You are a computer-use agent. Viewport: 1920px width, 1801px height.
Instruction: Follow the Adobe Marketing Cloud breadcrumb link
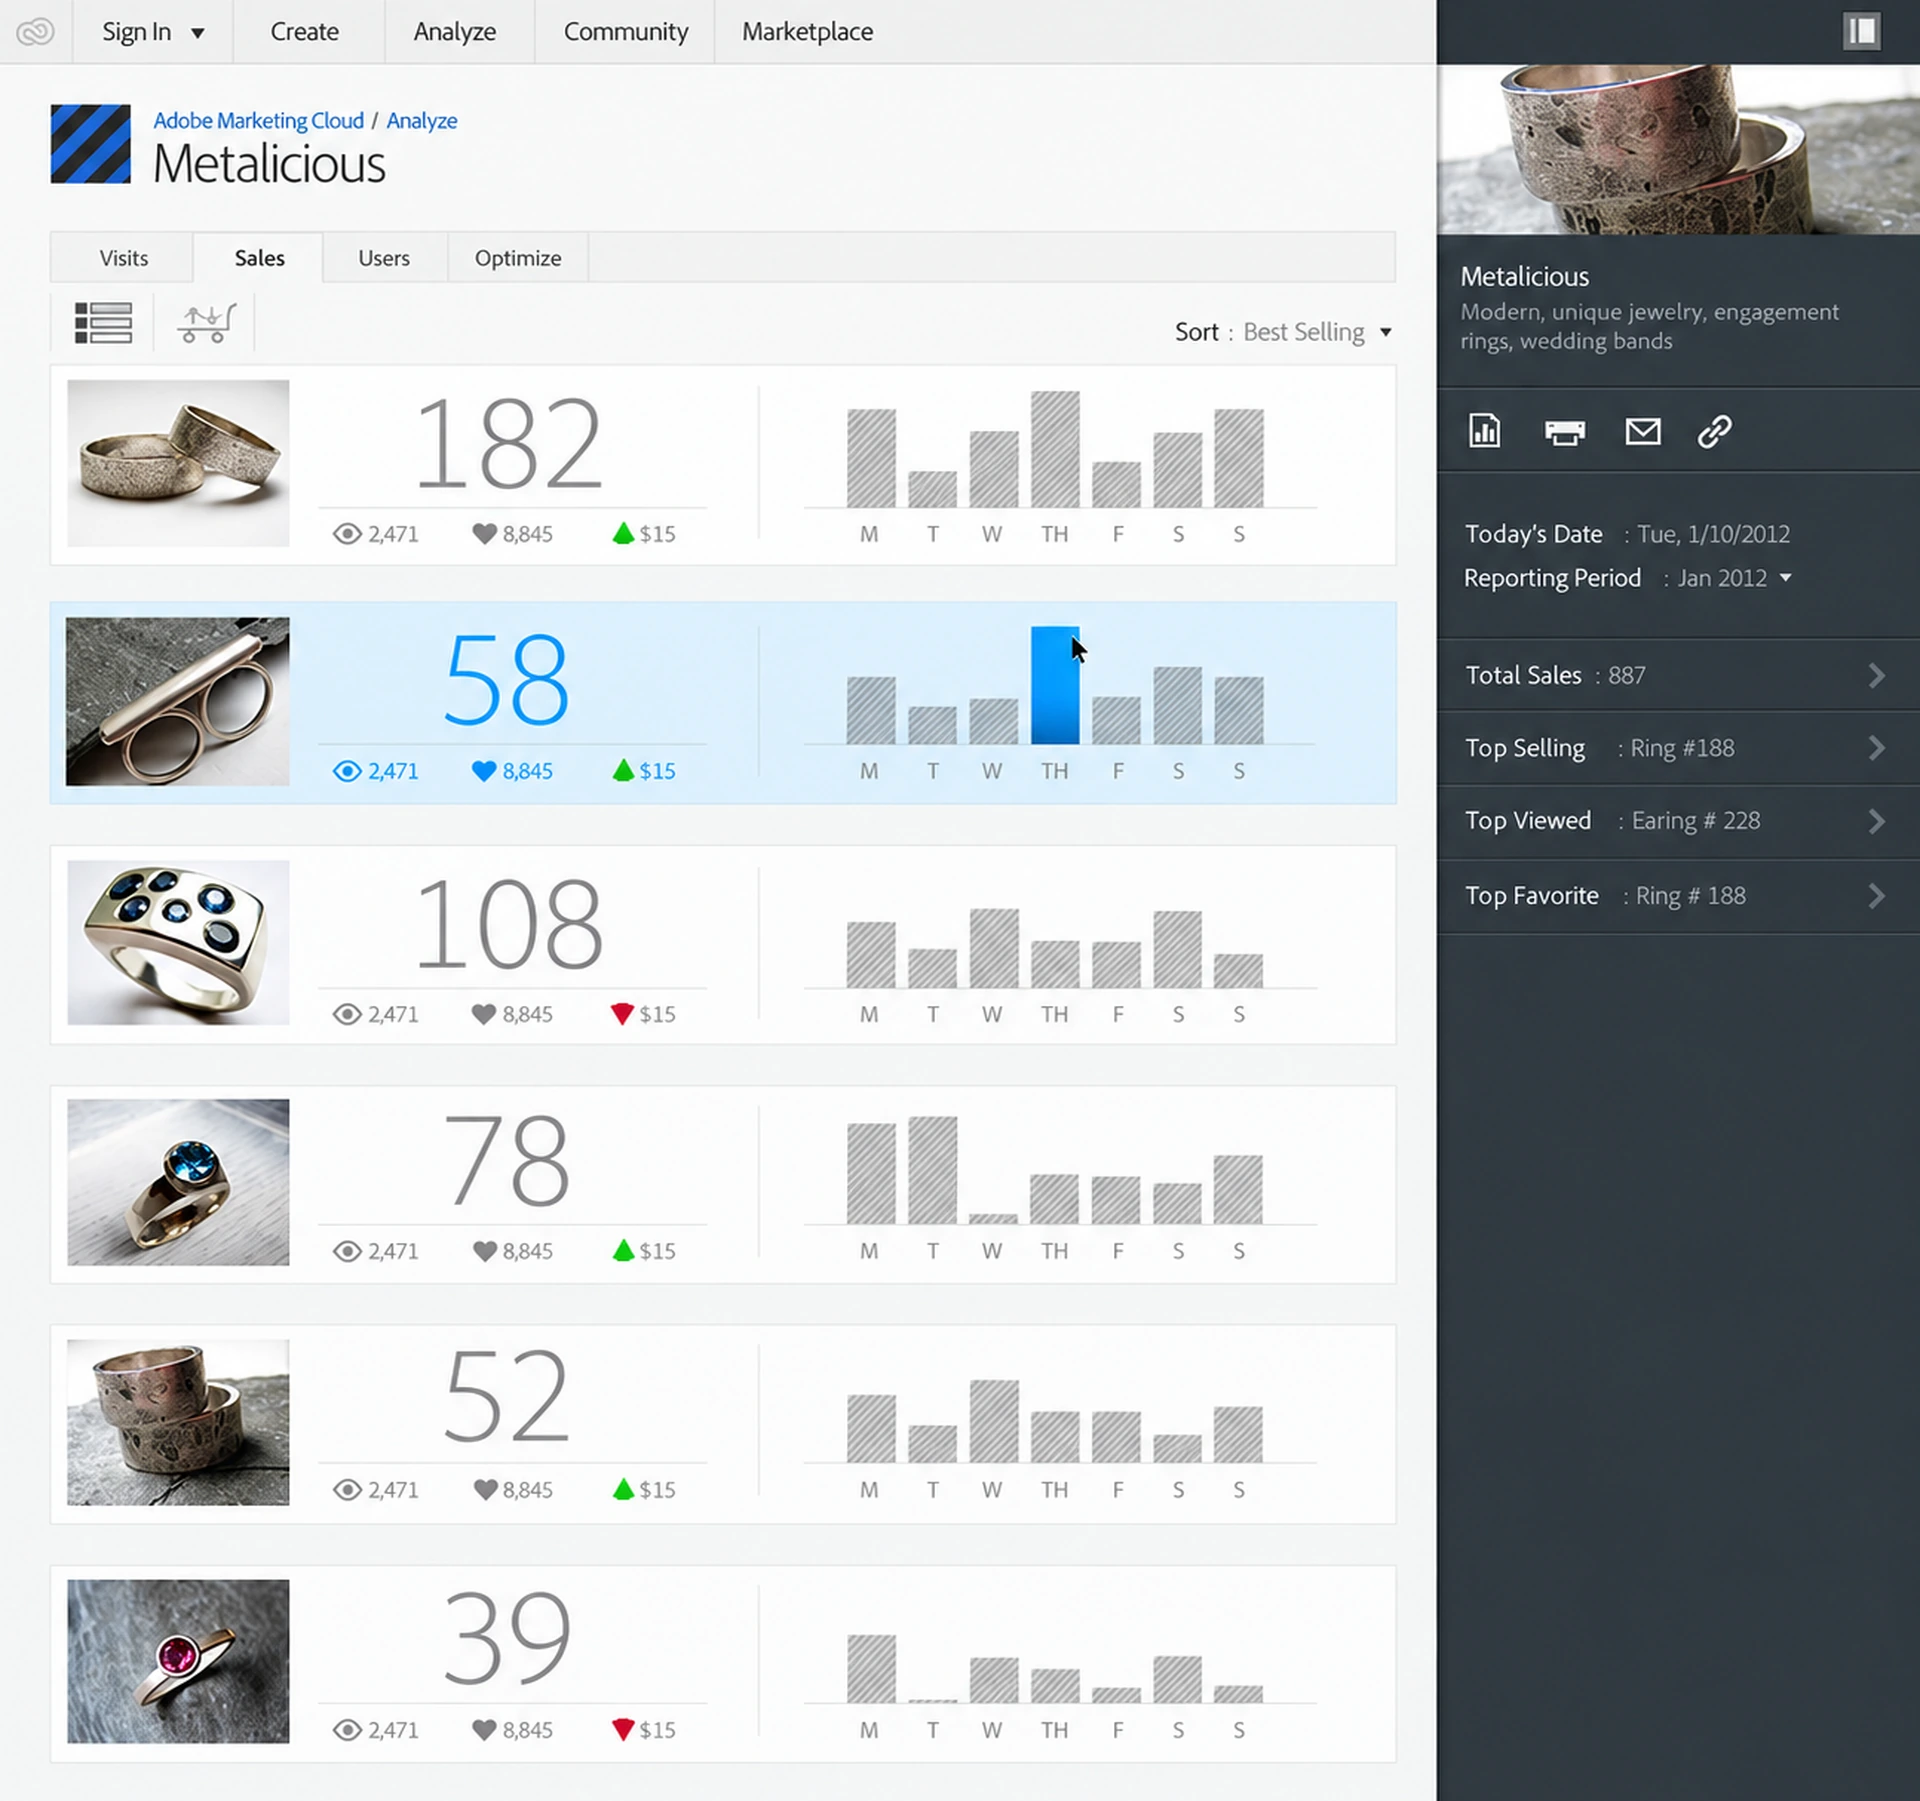pos(258,120)
